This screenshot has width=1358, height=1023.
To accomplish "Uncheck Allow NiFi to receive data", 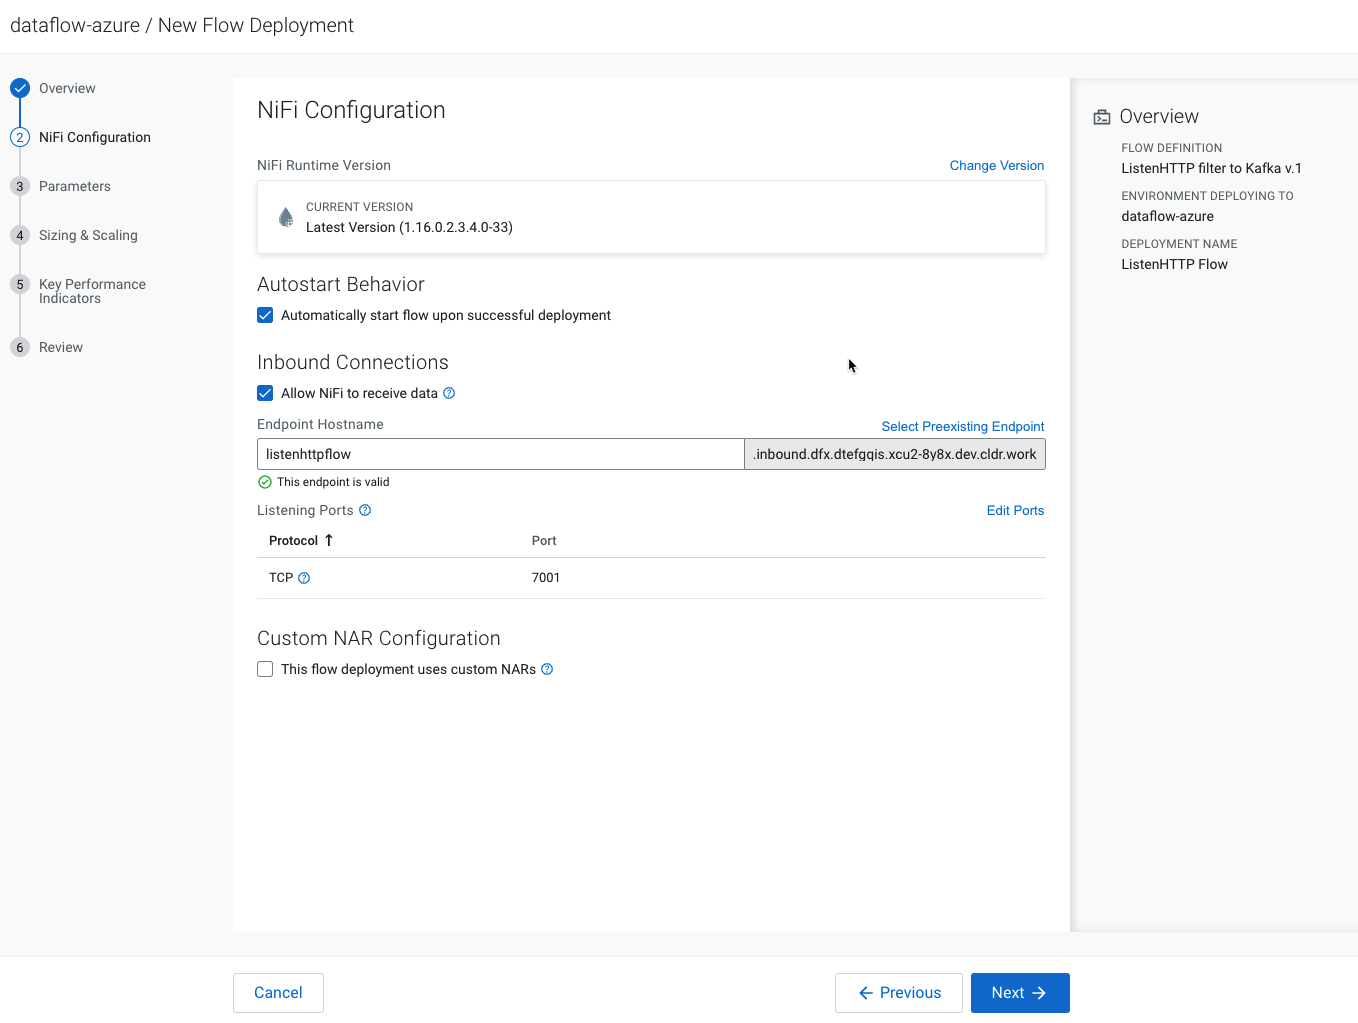I will pyautogui.click(x=265, y=393).
